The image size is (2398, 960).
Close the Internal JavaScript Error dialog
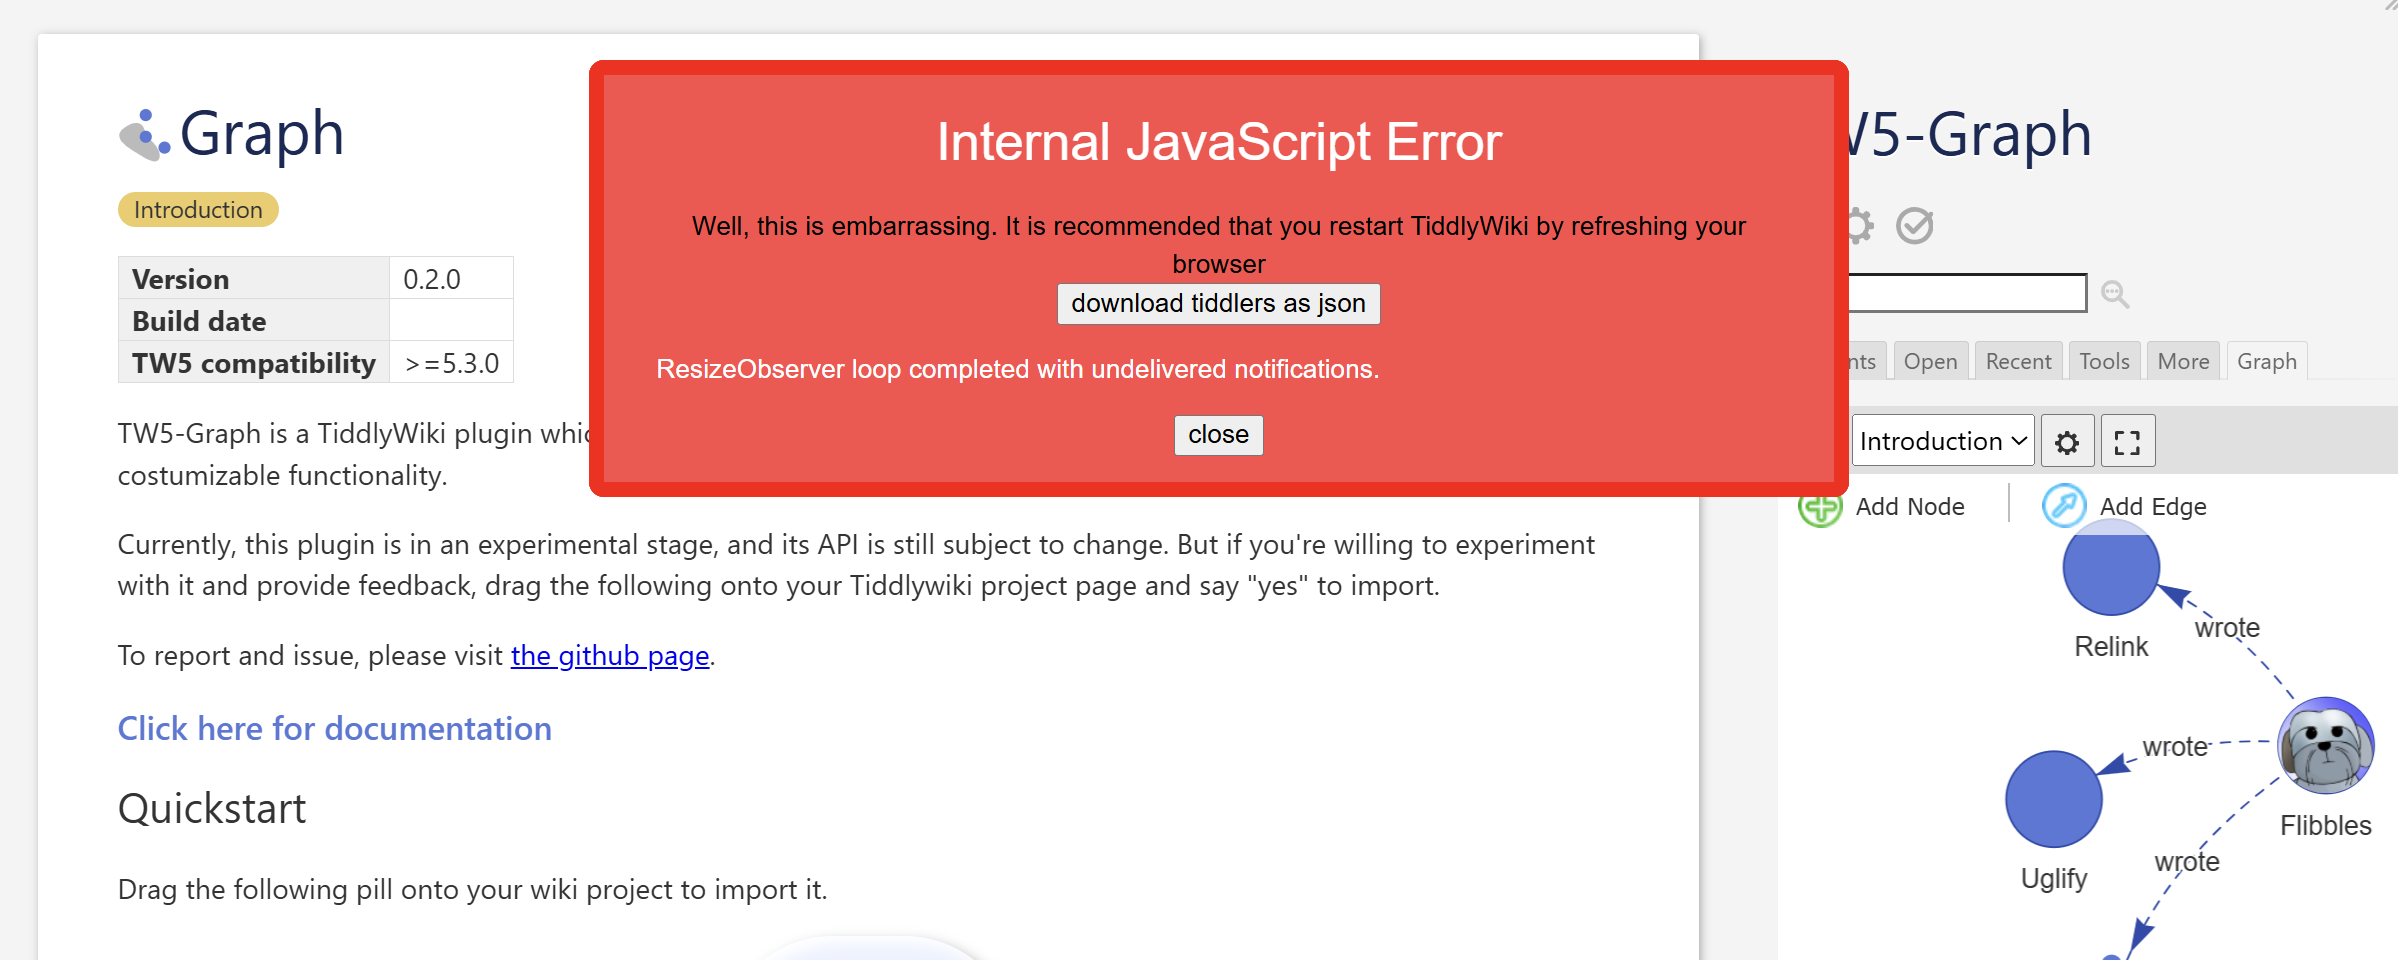tap(1218, 435)
